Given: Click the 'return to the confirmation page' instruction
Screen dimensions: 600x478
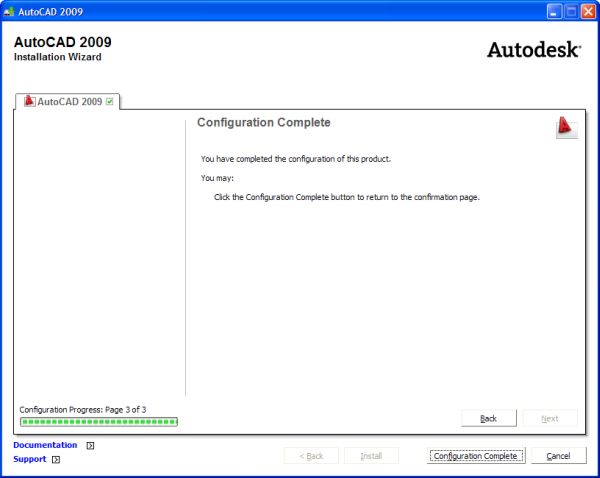Looking at the screenshot, I should [x=347, y=197].
